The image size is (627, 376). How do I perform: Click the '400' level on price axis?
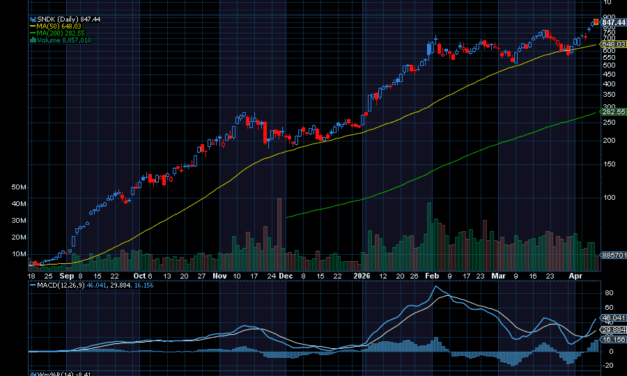point(609,84)
